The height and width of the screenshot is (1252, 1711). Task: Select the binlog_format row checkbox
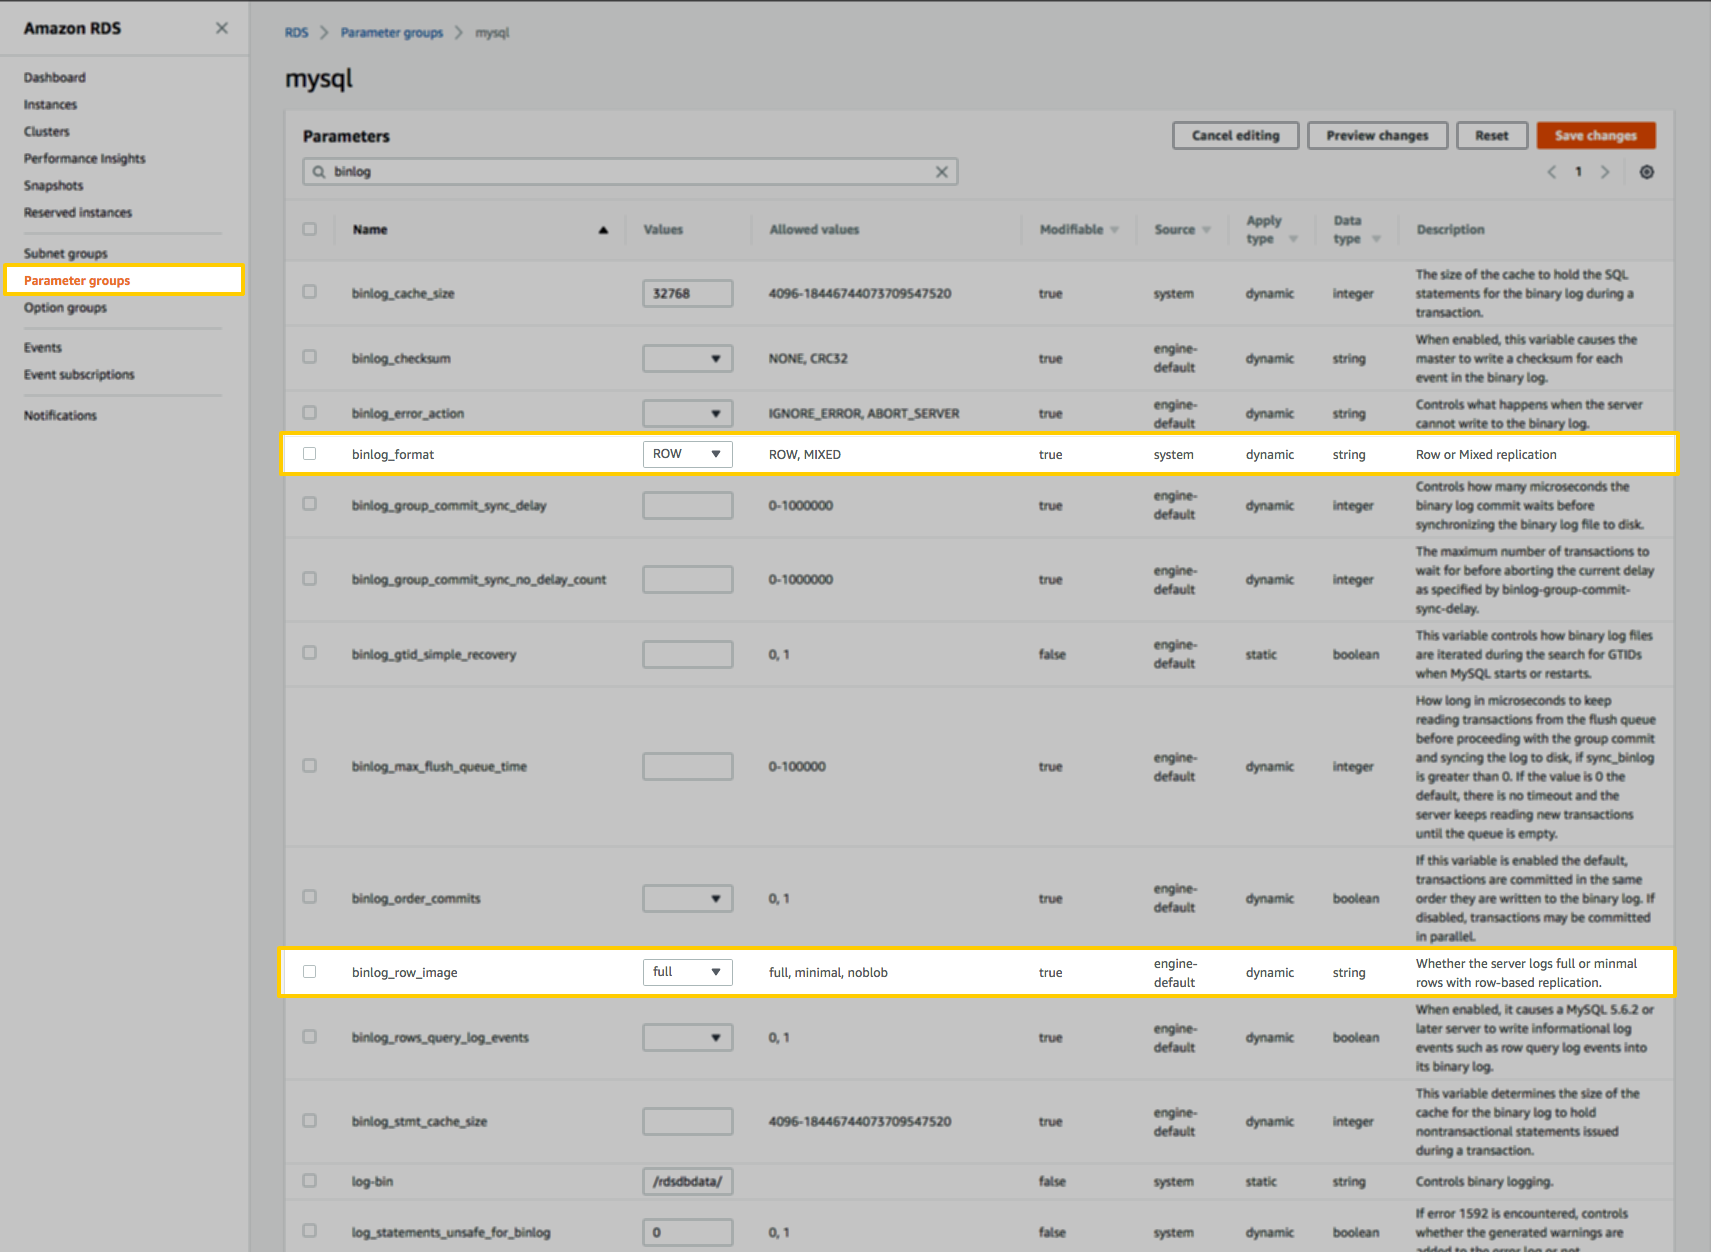(310, 453)
